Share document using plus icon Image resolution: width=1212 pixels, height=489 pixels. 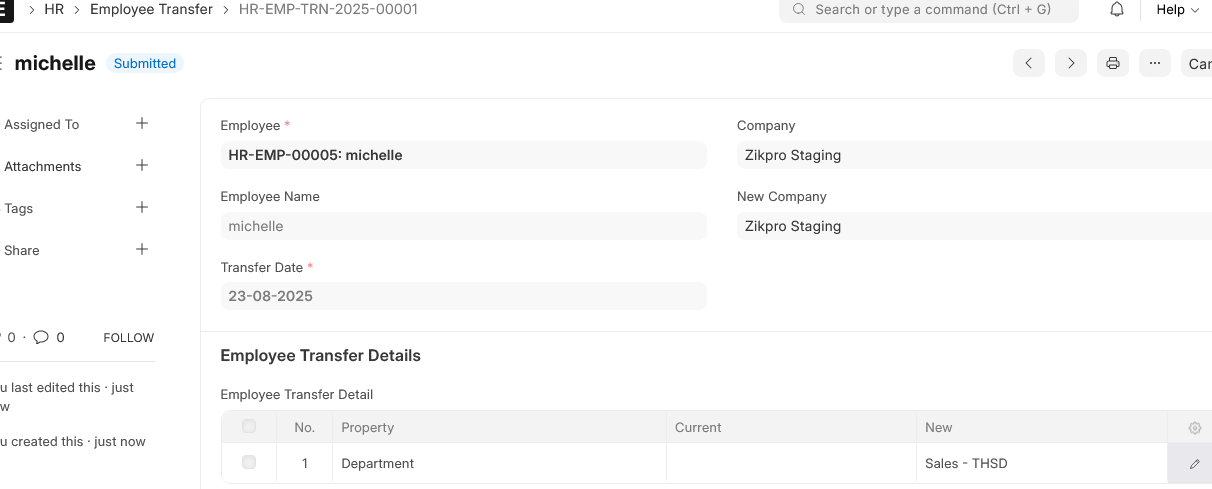(142, 249)
